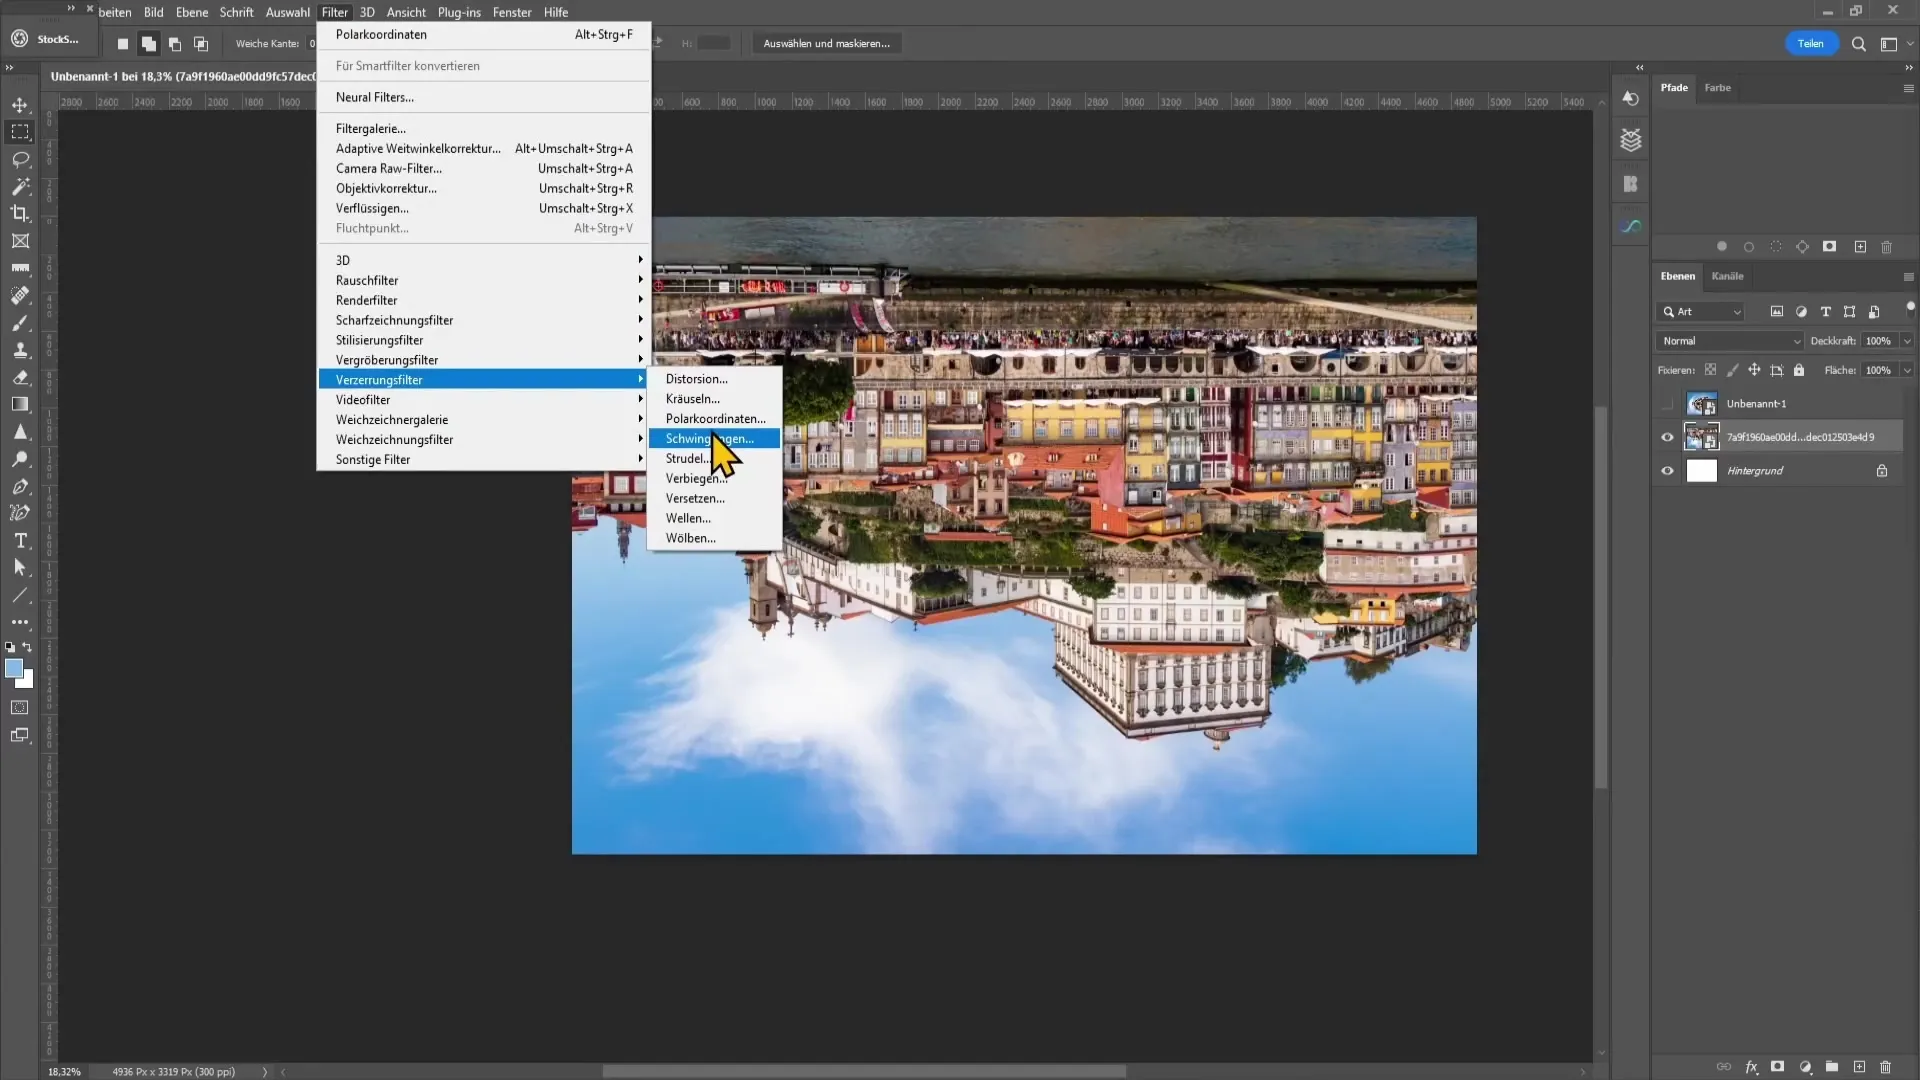Select the Type tool
This screenshot has width=1920, height=1080.
point(20,541)
